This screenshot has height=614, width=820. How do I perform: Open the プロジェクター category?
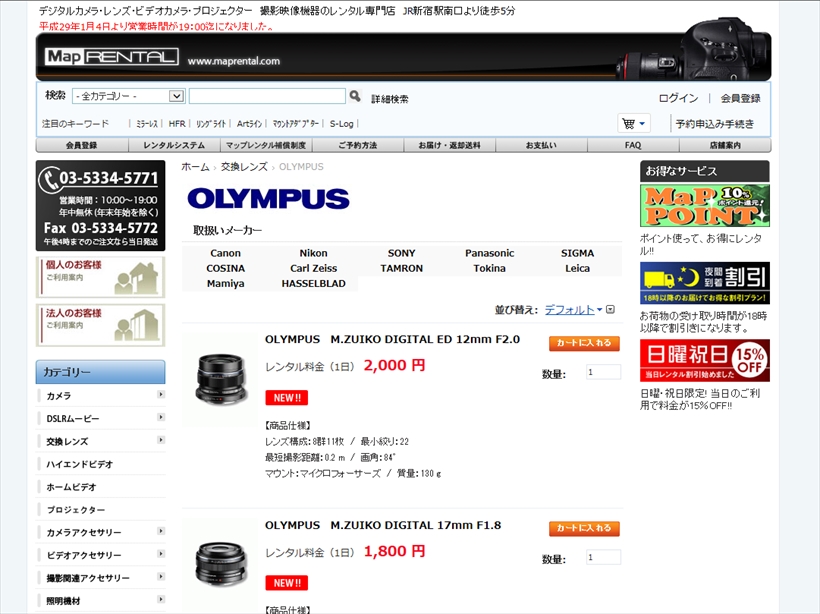pos(76,509)
